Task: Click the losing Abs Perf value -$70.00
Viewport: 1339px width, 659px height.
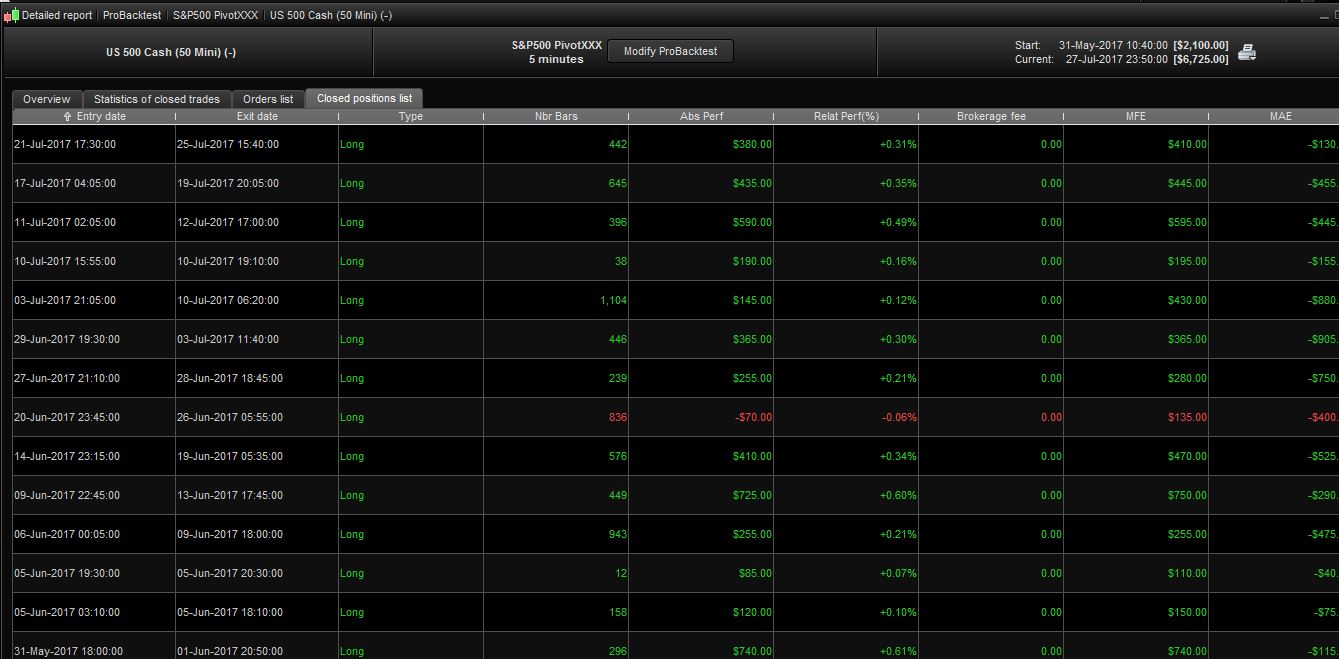Action: (754, 417)
